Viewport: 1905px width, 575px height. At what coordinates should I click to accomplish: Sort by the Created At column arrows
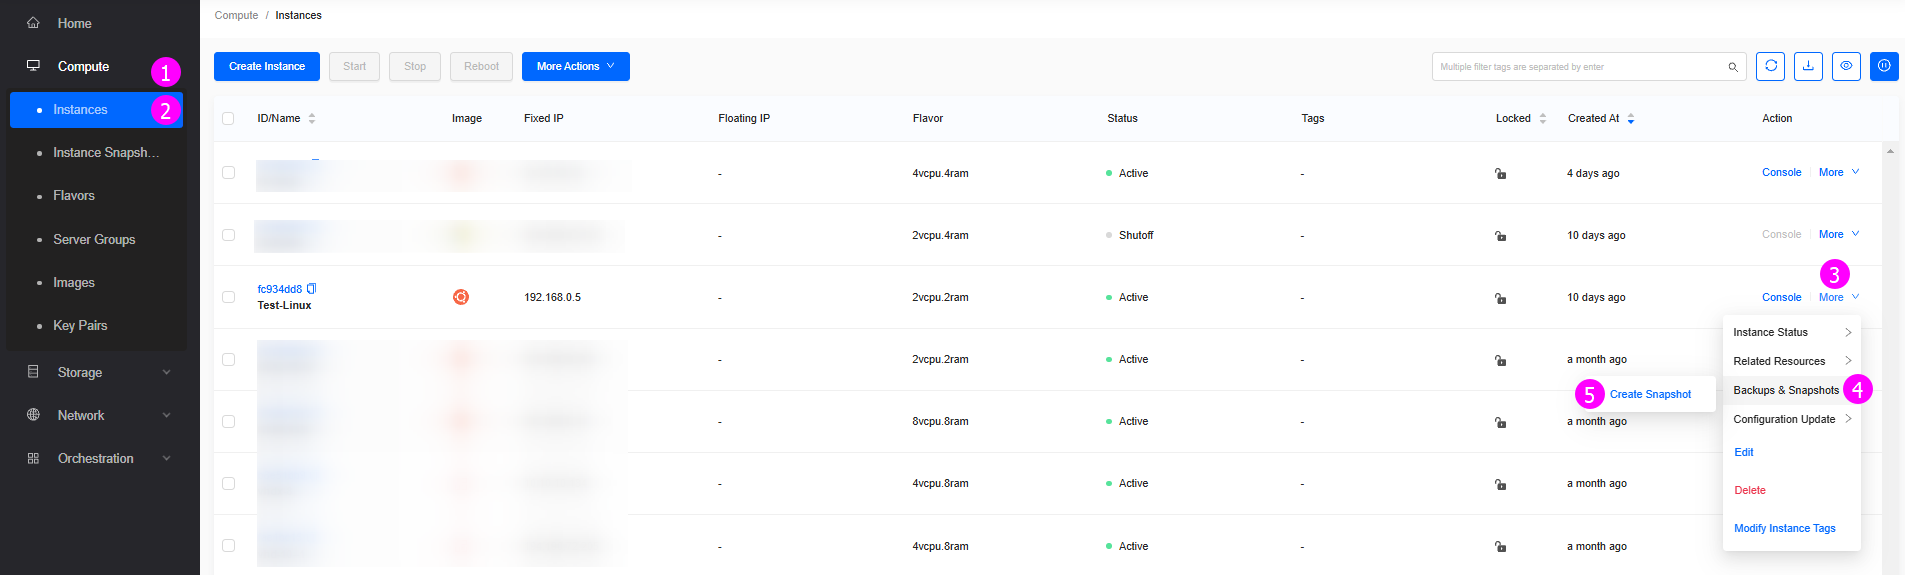tap(1631, 118)
